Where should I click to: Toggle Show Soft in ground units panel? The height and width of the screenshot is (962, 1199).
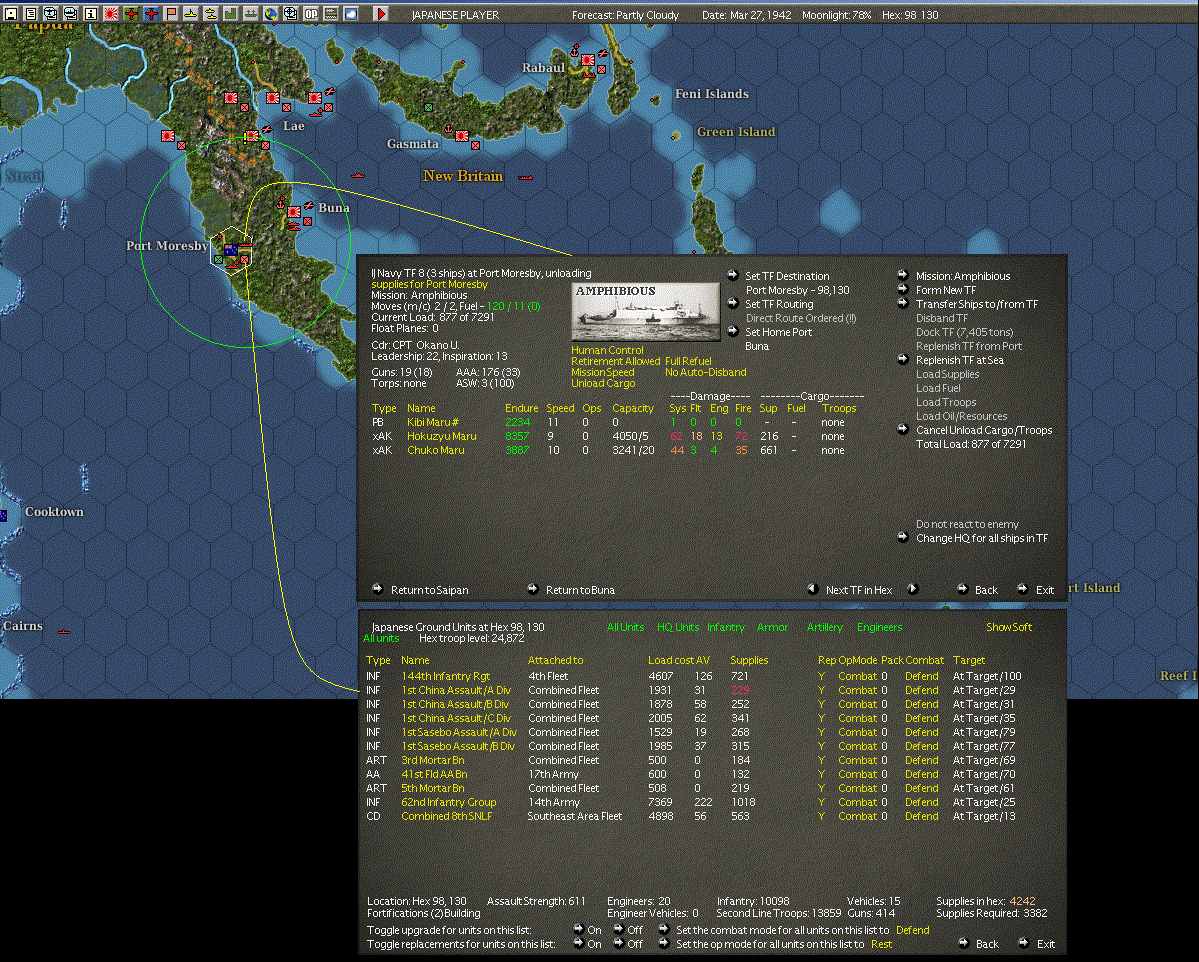click(x=1009, y=627)
